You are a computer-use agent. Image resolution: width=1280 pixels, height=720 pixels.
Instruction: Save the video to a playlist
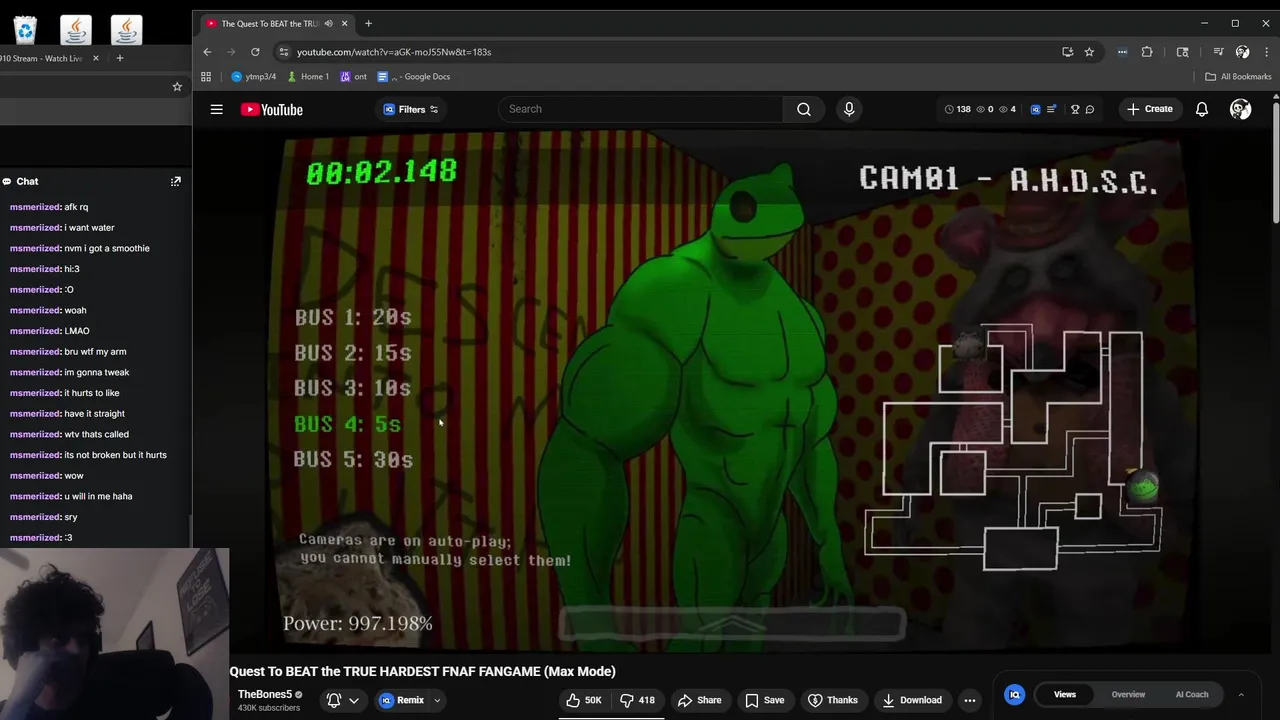pyautogui.click(x=764, y=700)
